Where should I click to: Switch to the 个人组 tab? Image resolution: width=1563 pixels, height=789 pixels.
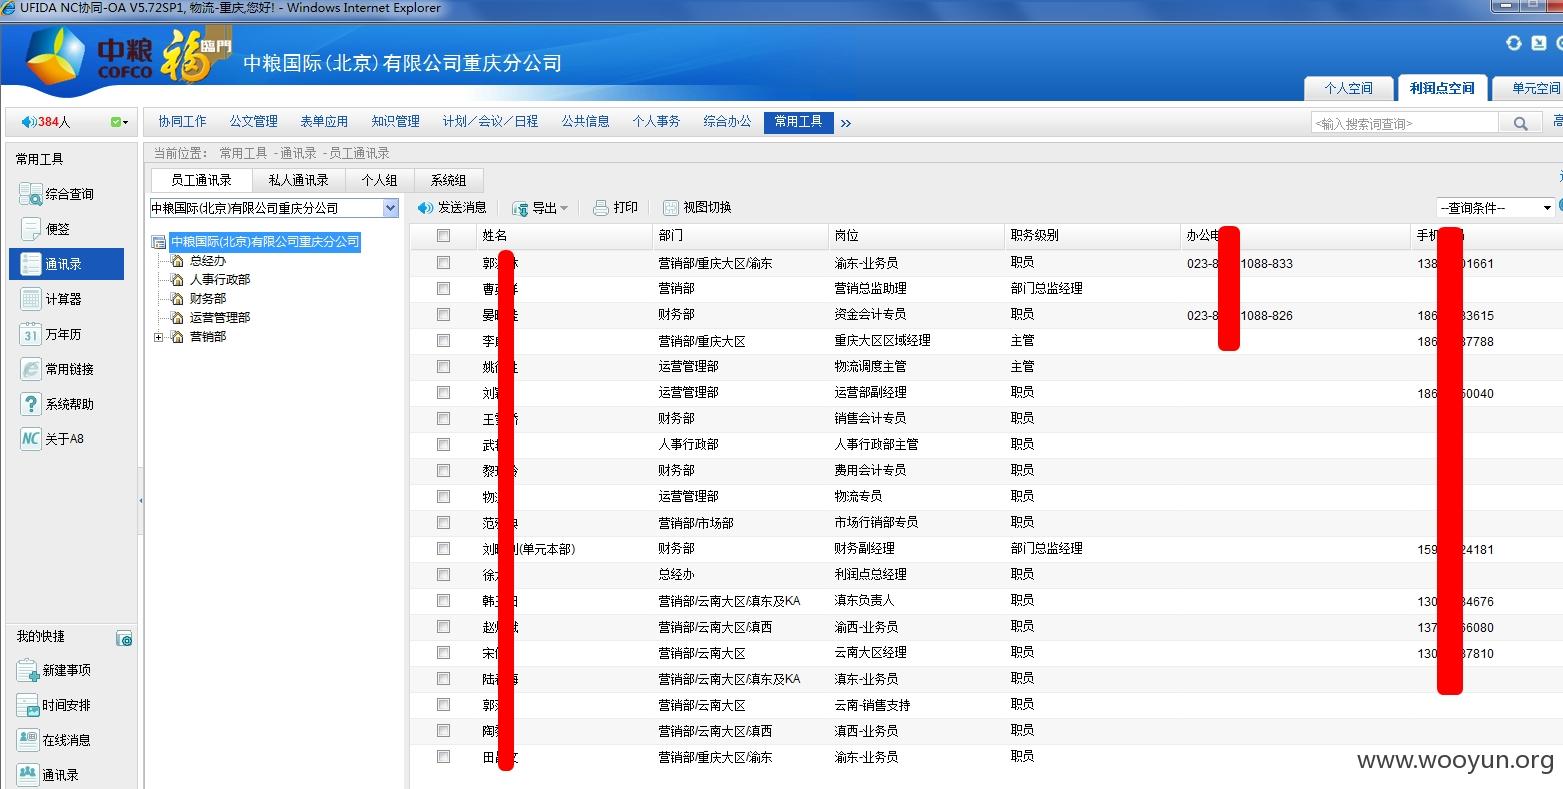coord(379,180)
